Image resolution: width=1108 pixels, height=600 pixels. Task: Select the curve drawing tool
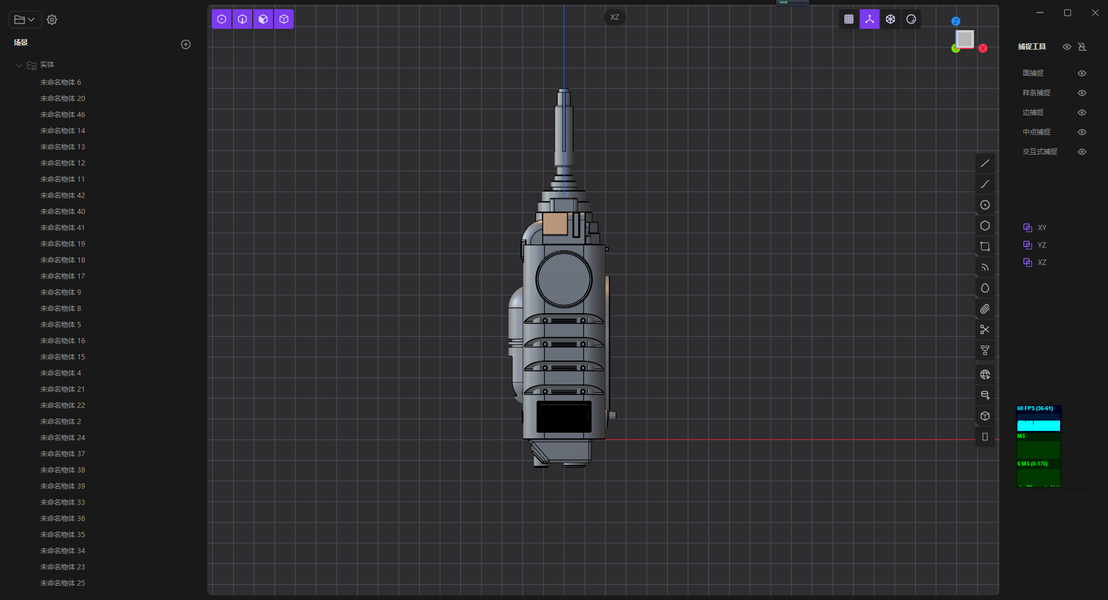985,184
